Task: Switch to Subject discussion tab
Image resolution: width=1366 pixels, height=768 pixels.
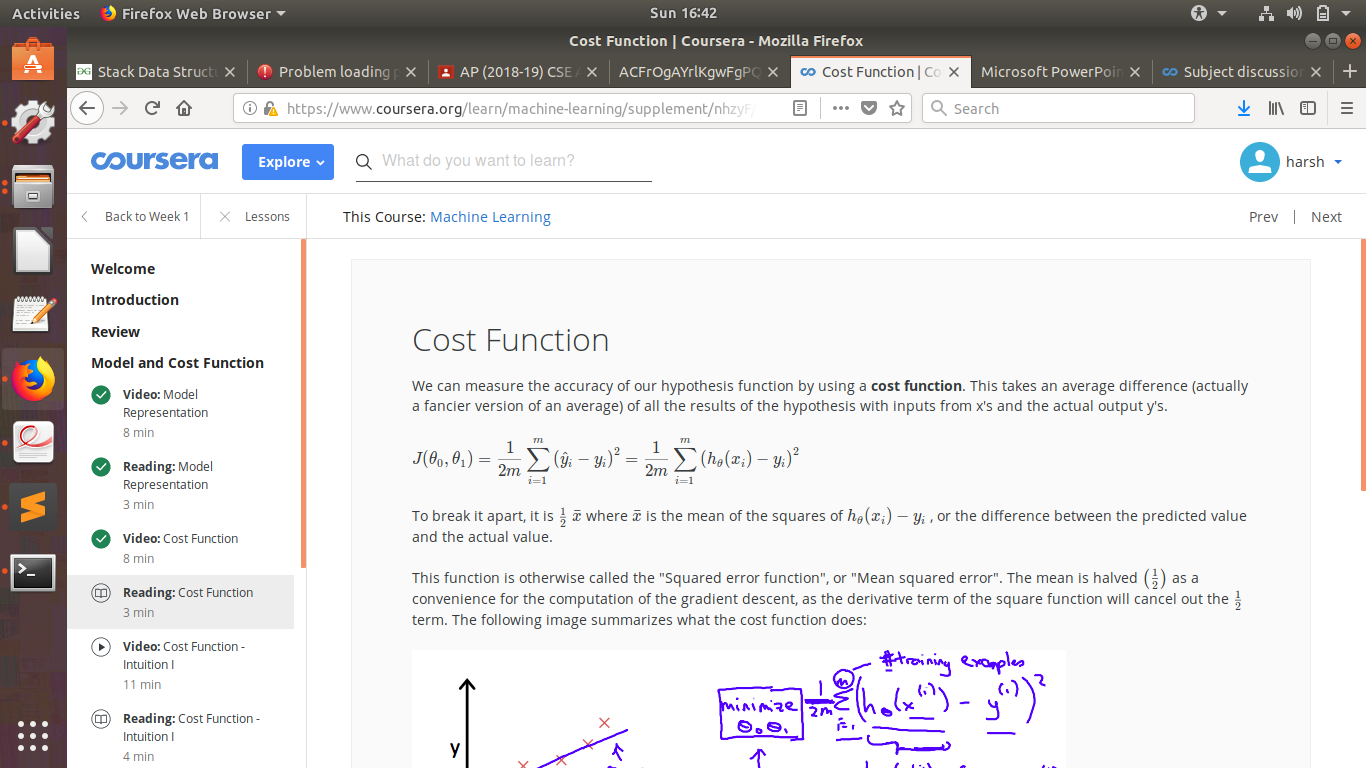Action: [x=1241, y=72]
